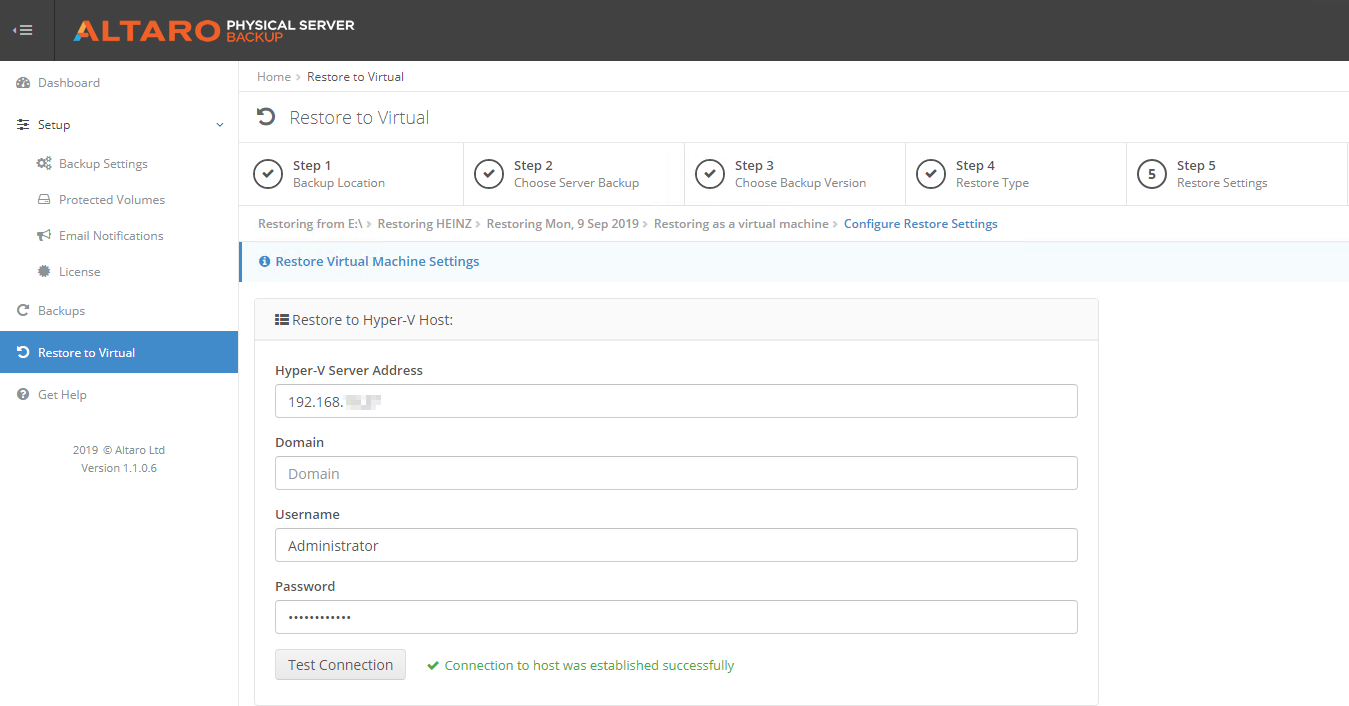1349x706 pixels.
Task: Click the Home breadcrumb link
Action: coord(273,77)
